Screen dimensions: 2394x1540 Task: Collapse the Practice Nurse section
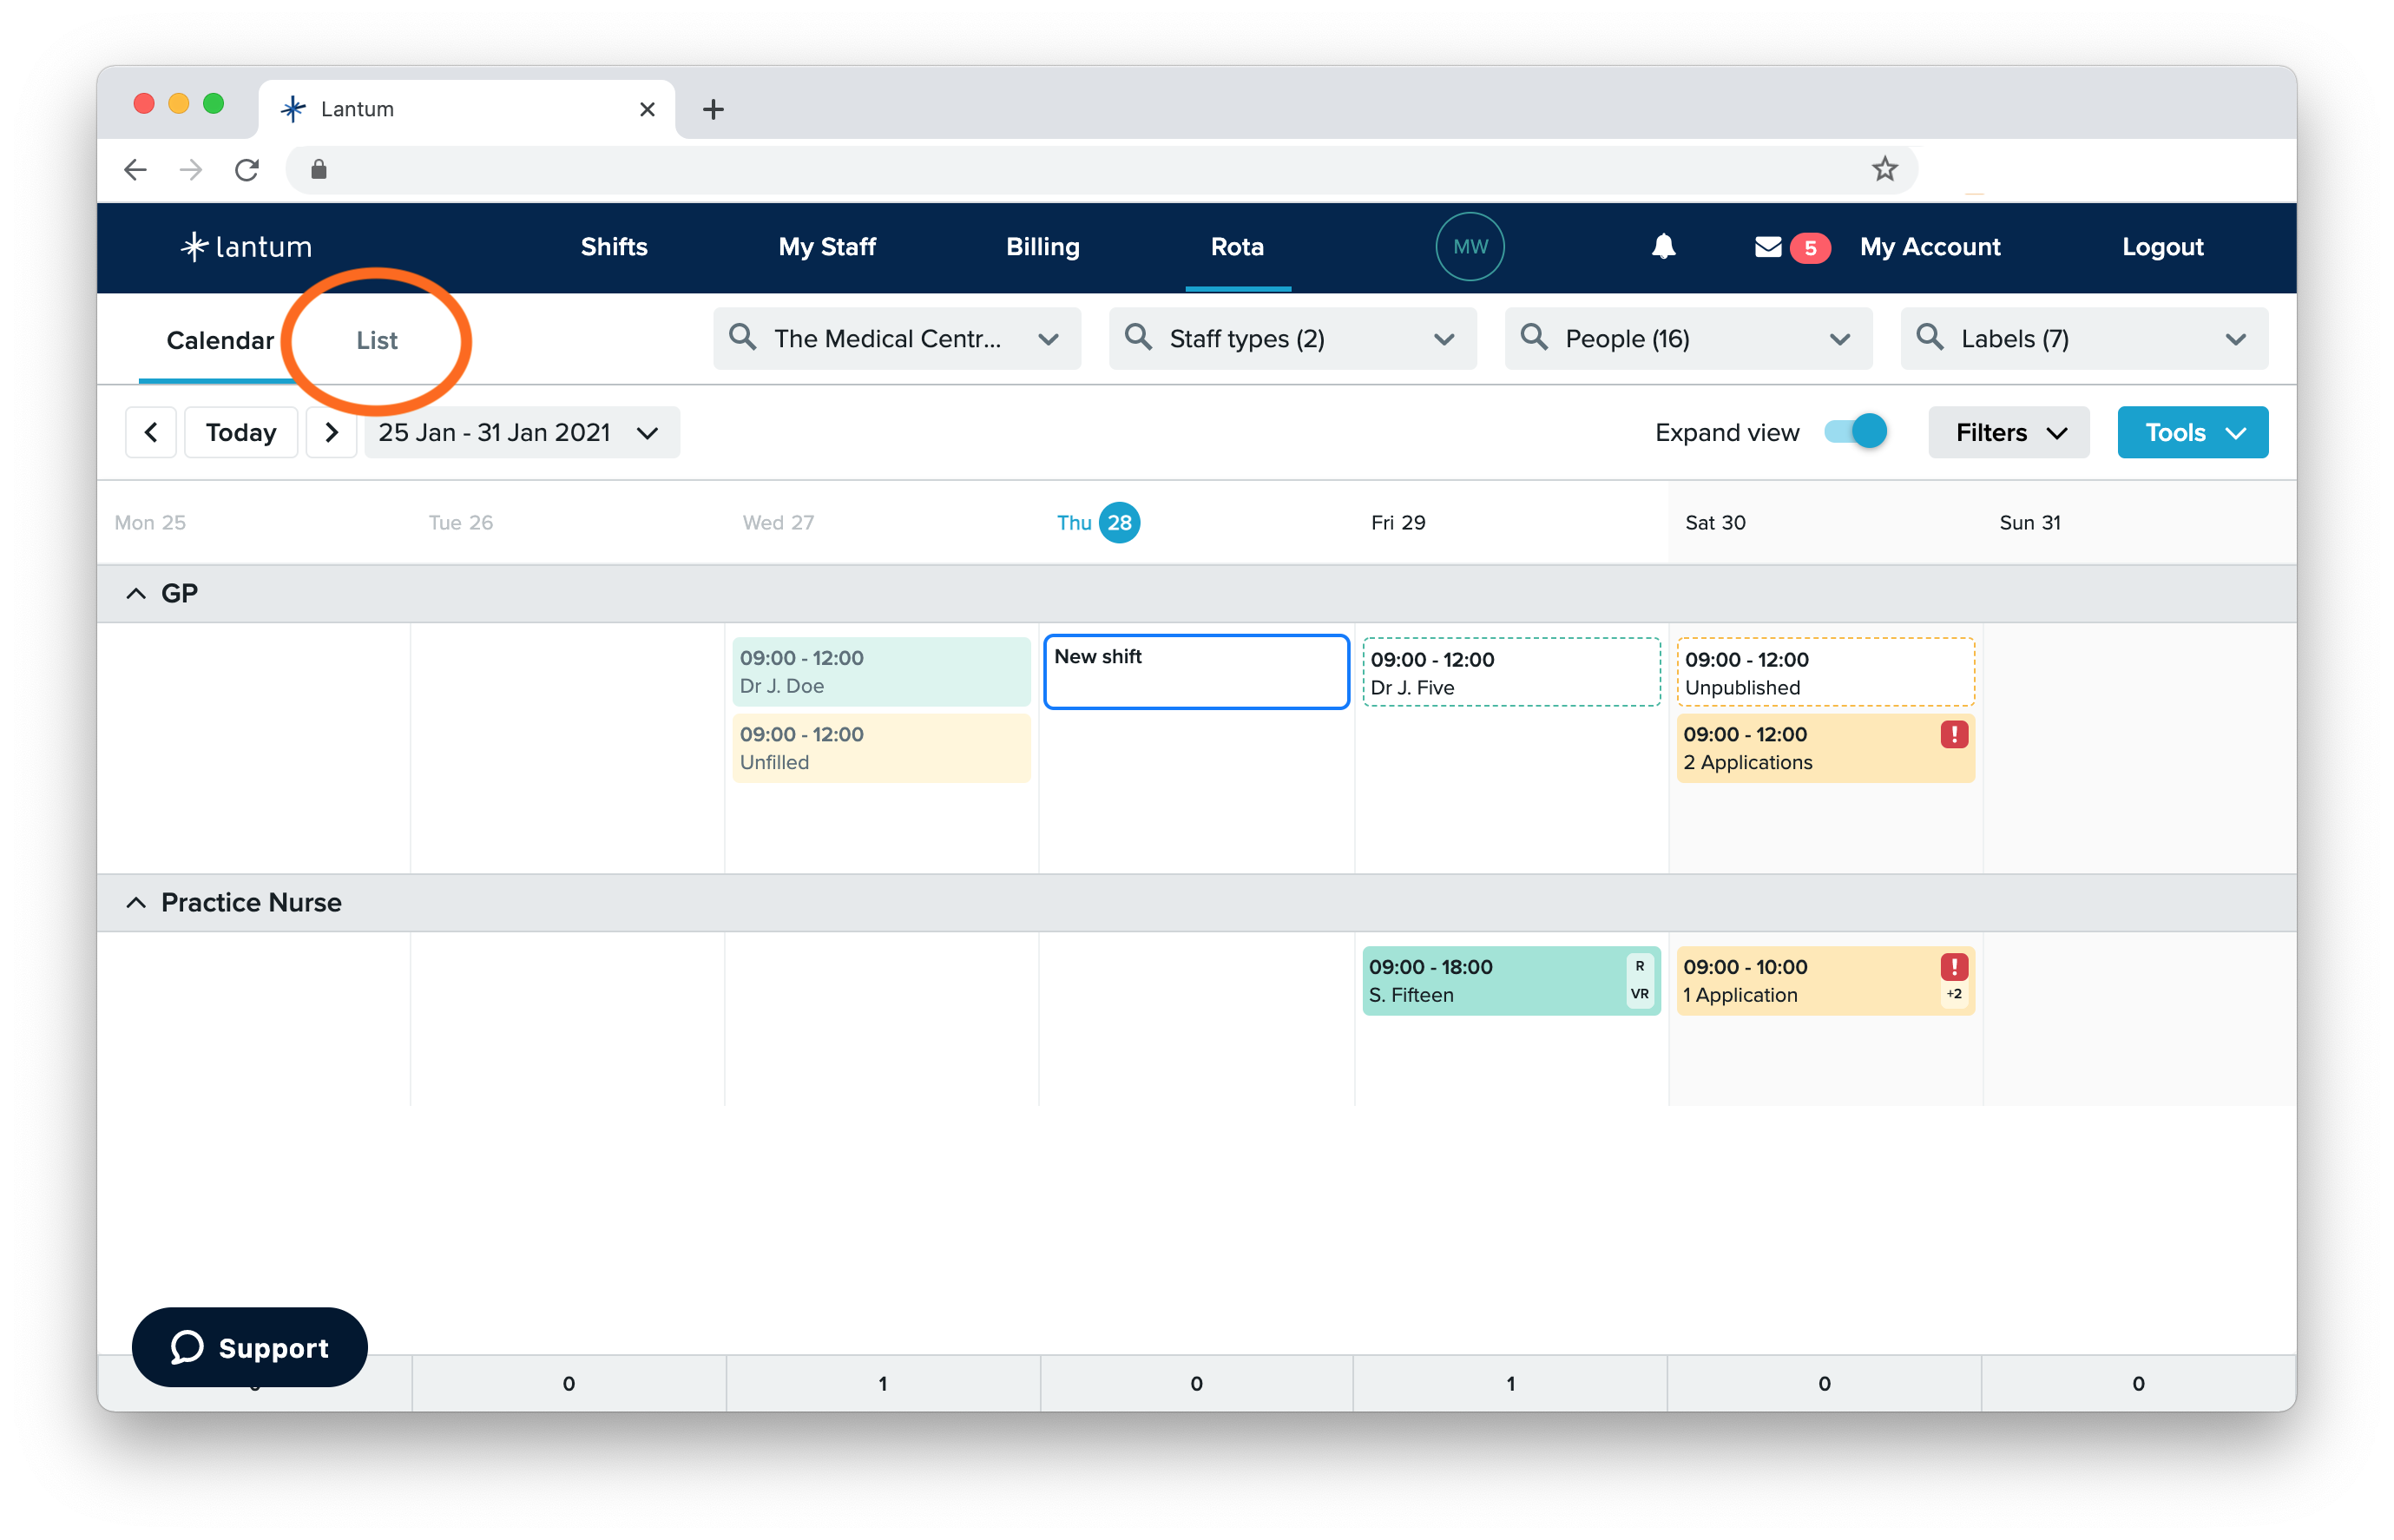pos(137,902)
